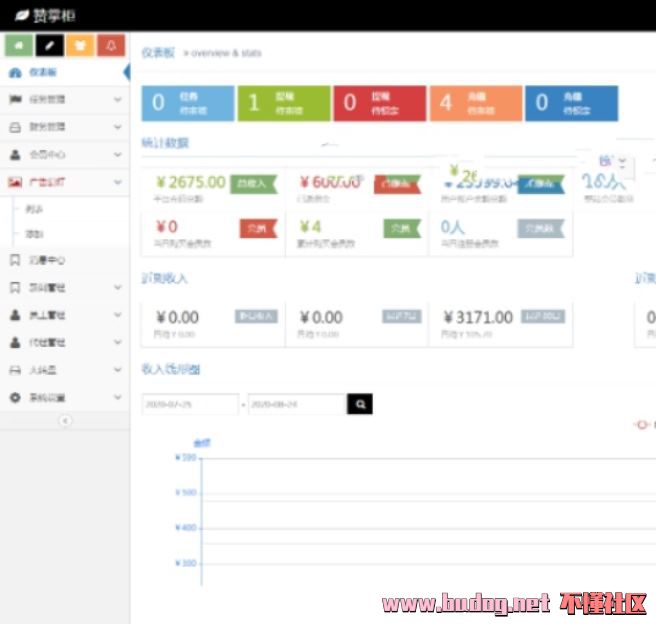Click the green ribbon beside the ¥4 figure
656x624 pixels.
click(402, 228)
